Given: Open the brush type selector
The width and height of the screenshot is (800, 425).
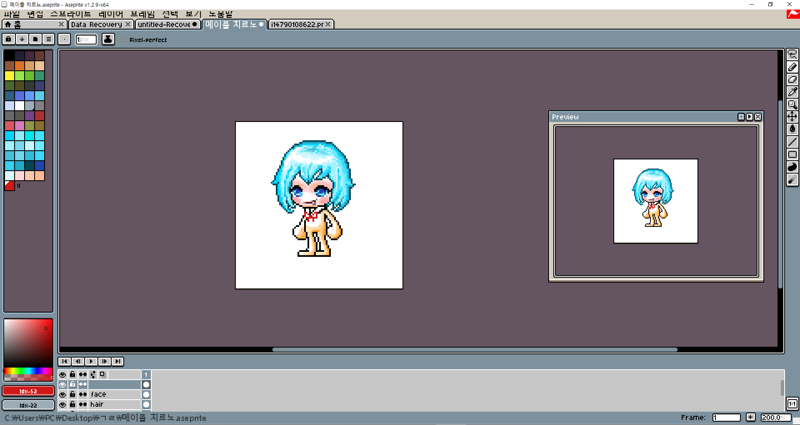Looking at the screenshot, I should tap(64, 39).
